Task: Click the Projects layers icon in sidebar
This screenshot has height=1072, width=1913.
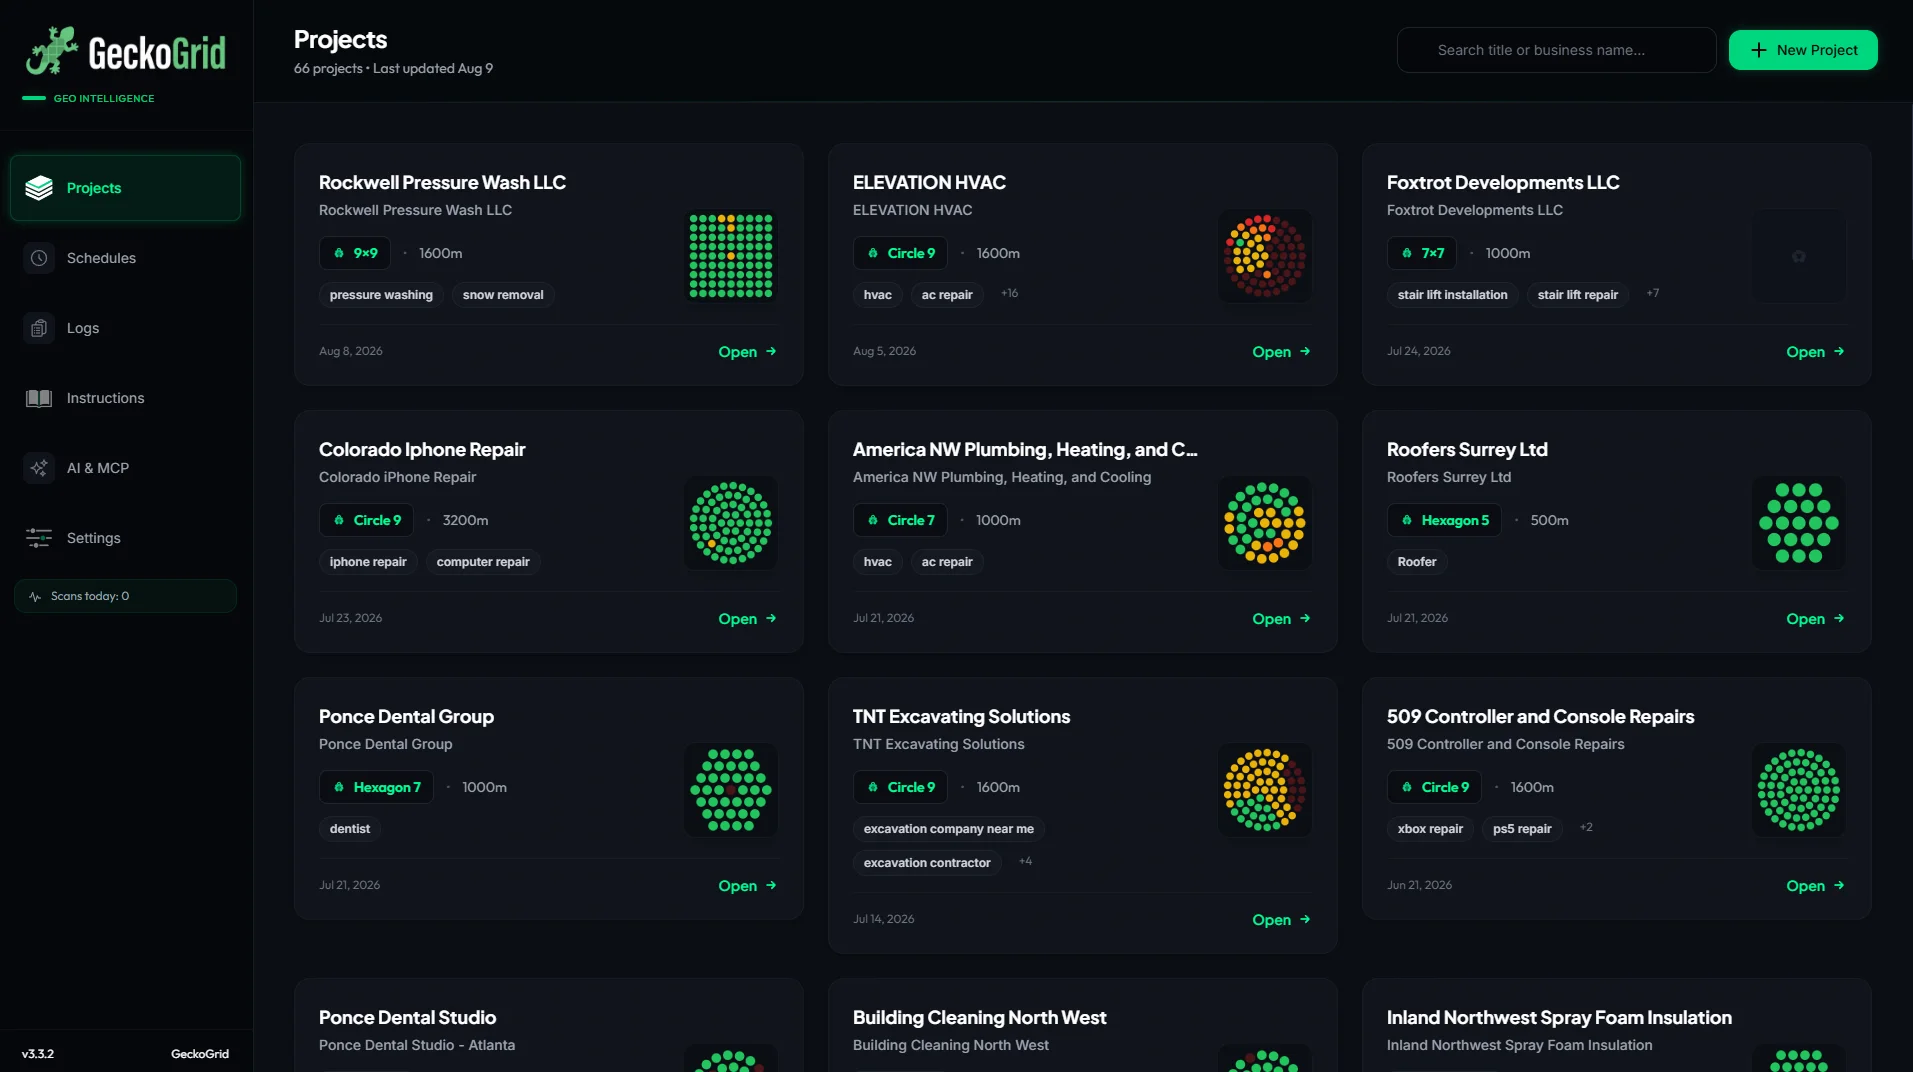Action: (39, 188)
